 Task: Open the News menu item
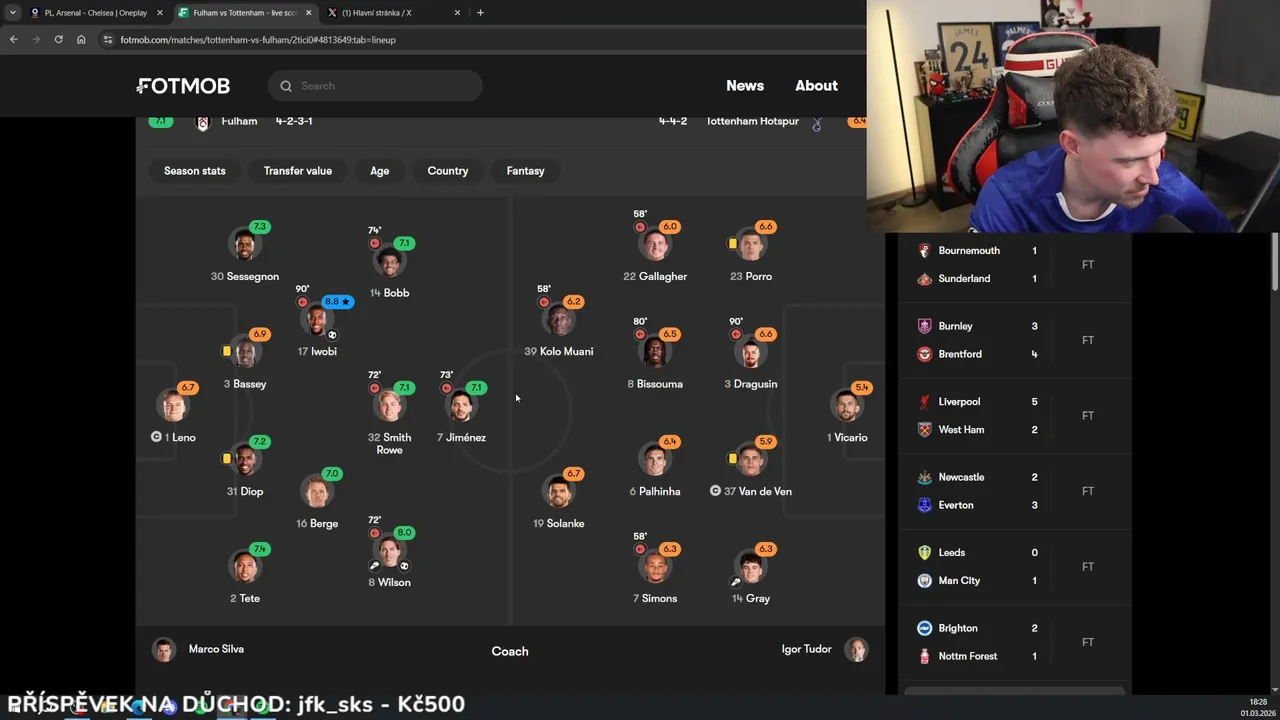click(x=745, y=86)
